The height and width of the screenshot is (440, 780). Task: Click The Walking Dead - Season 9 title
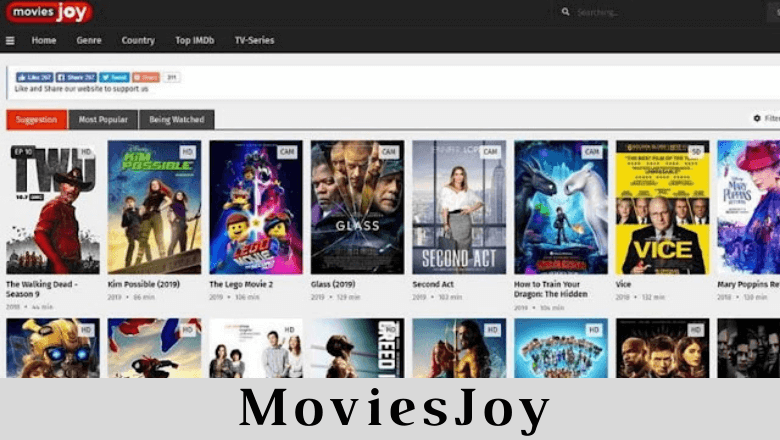point(42,289)
